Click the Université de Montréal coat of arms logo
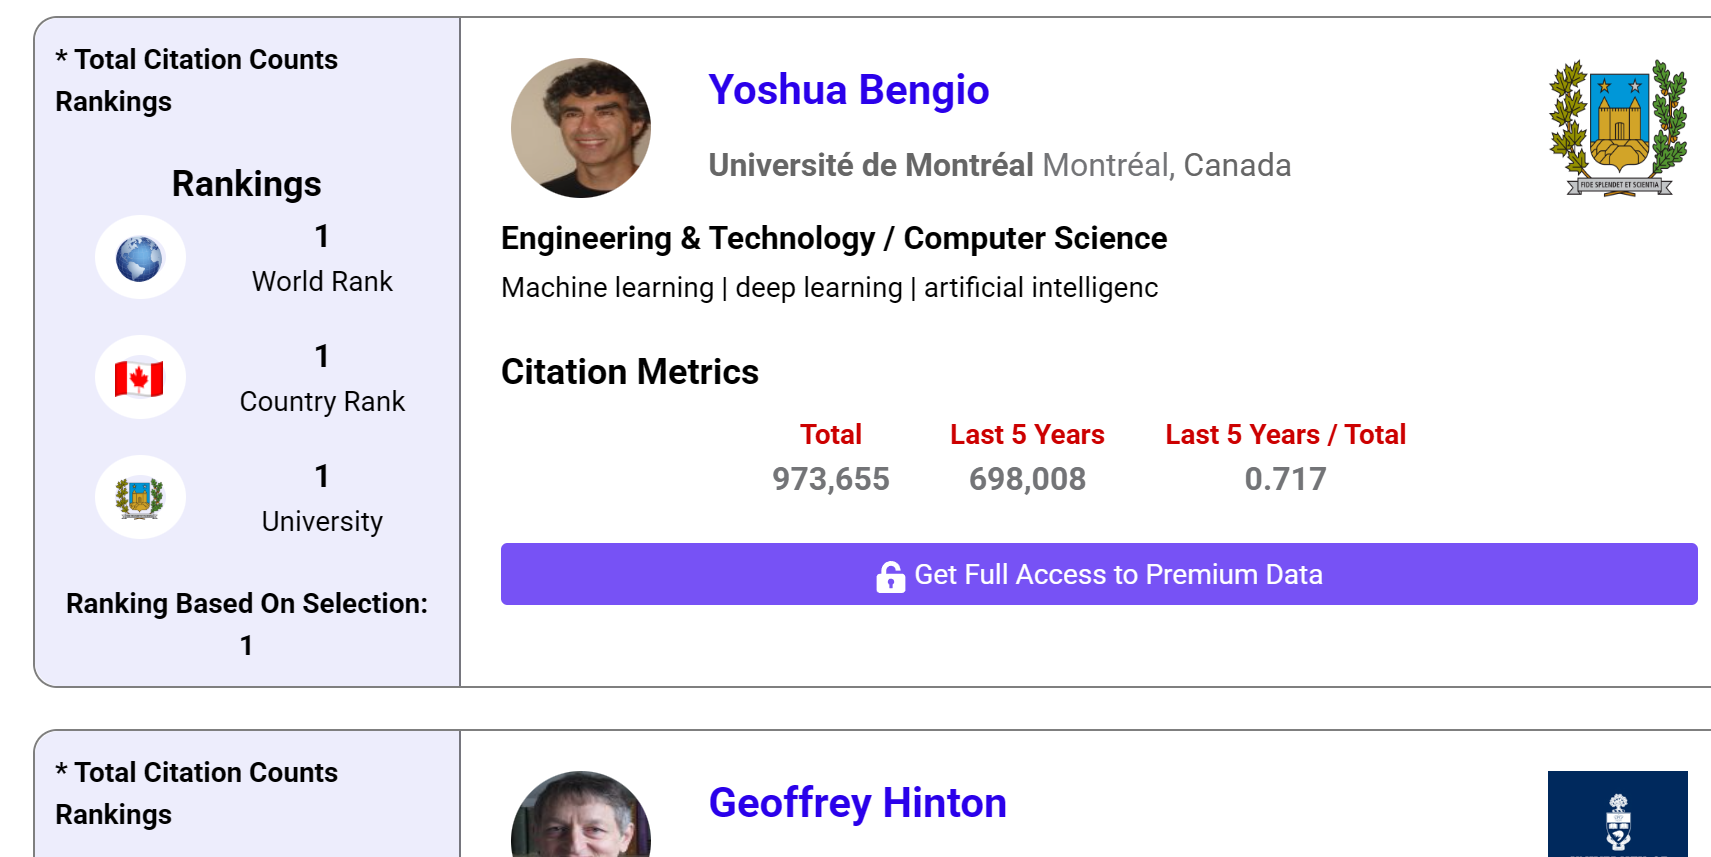The image size is (1711, 857). click(x=1617, y=127)
